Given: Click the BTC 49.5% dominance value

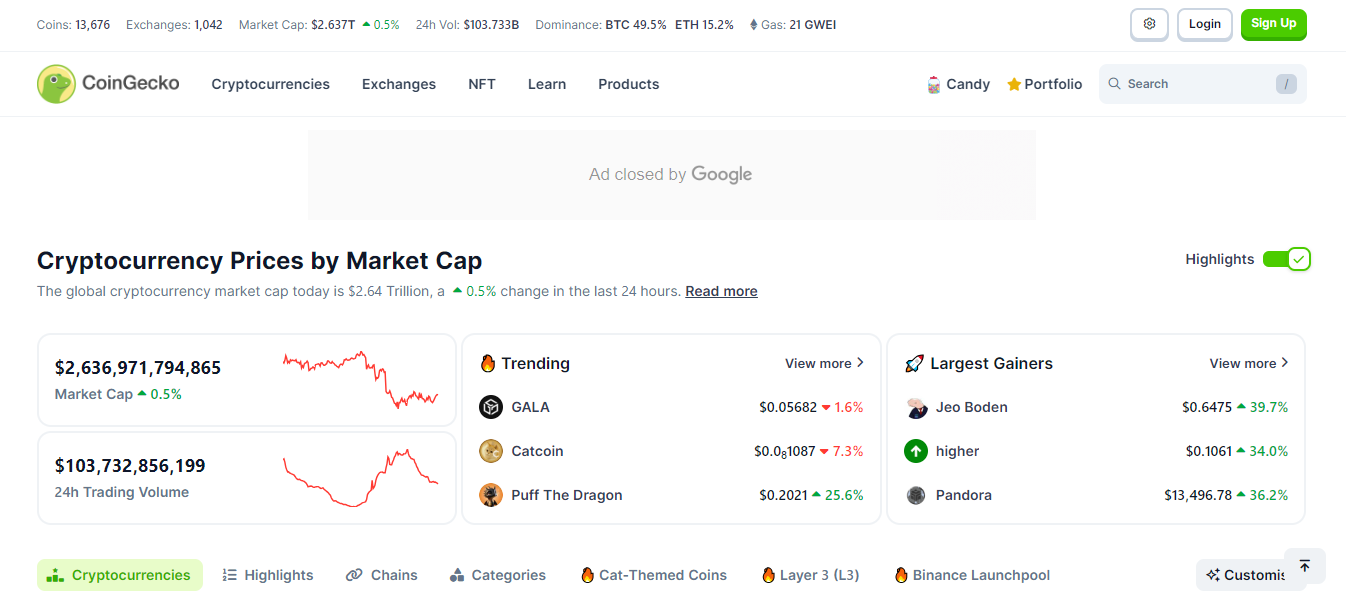Looking at the screenshot, I should [x=636, y=24].
